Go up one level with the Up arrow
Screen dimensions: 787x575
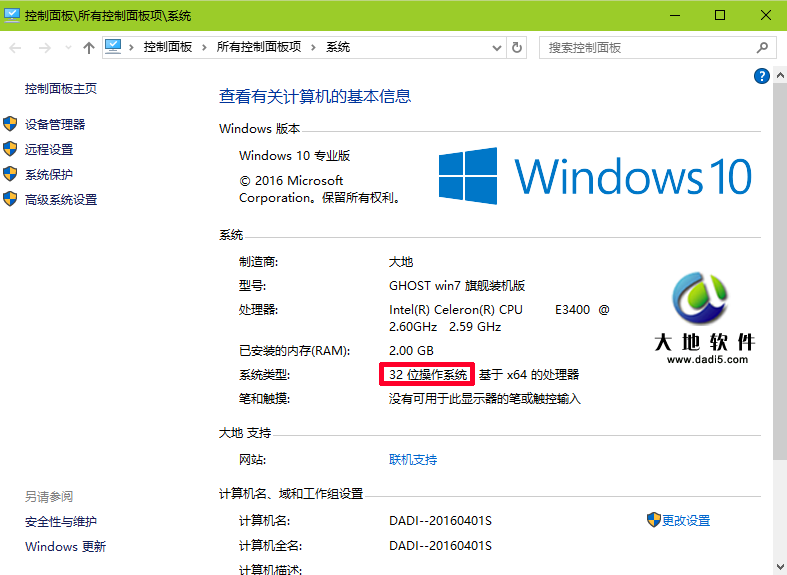pyautogui.click(x=89, y=48)
